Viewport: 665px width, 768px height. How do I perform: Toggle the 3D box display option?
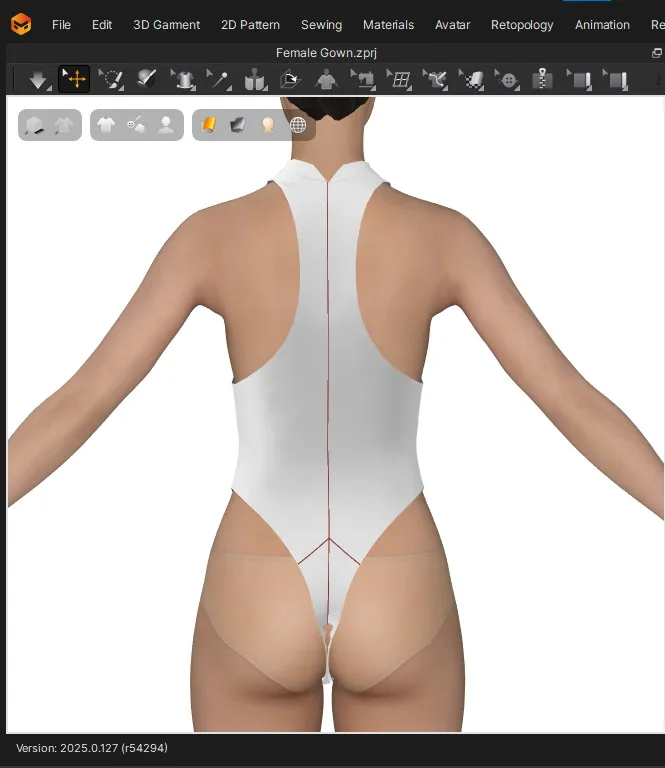[x=35, y=125]
